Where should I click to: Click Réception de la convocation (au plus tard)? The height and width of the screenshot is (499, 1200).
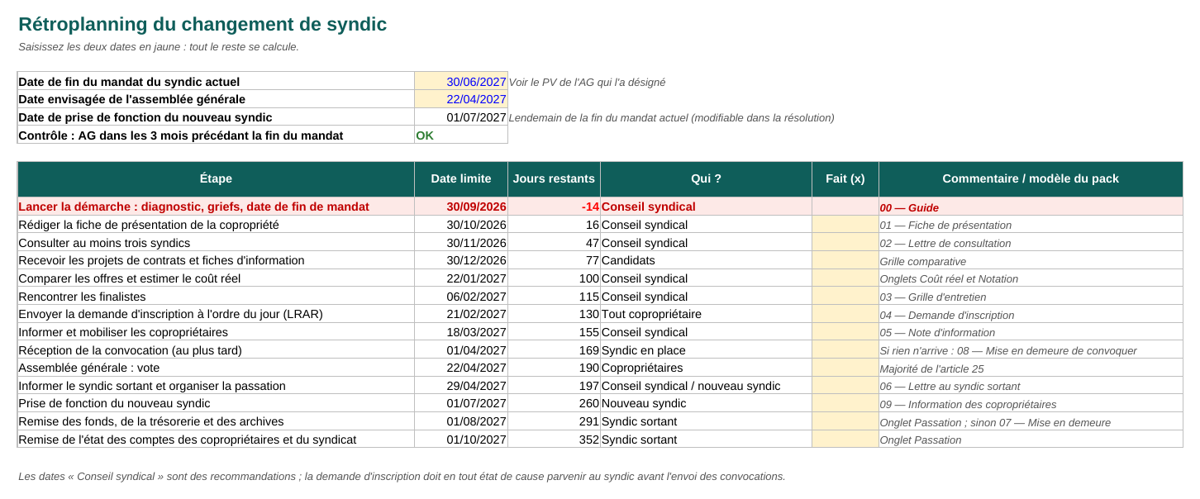point(216,350)
